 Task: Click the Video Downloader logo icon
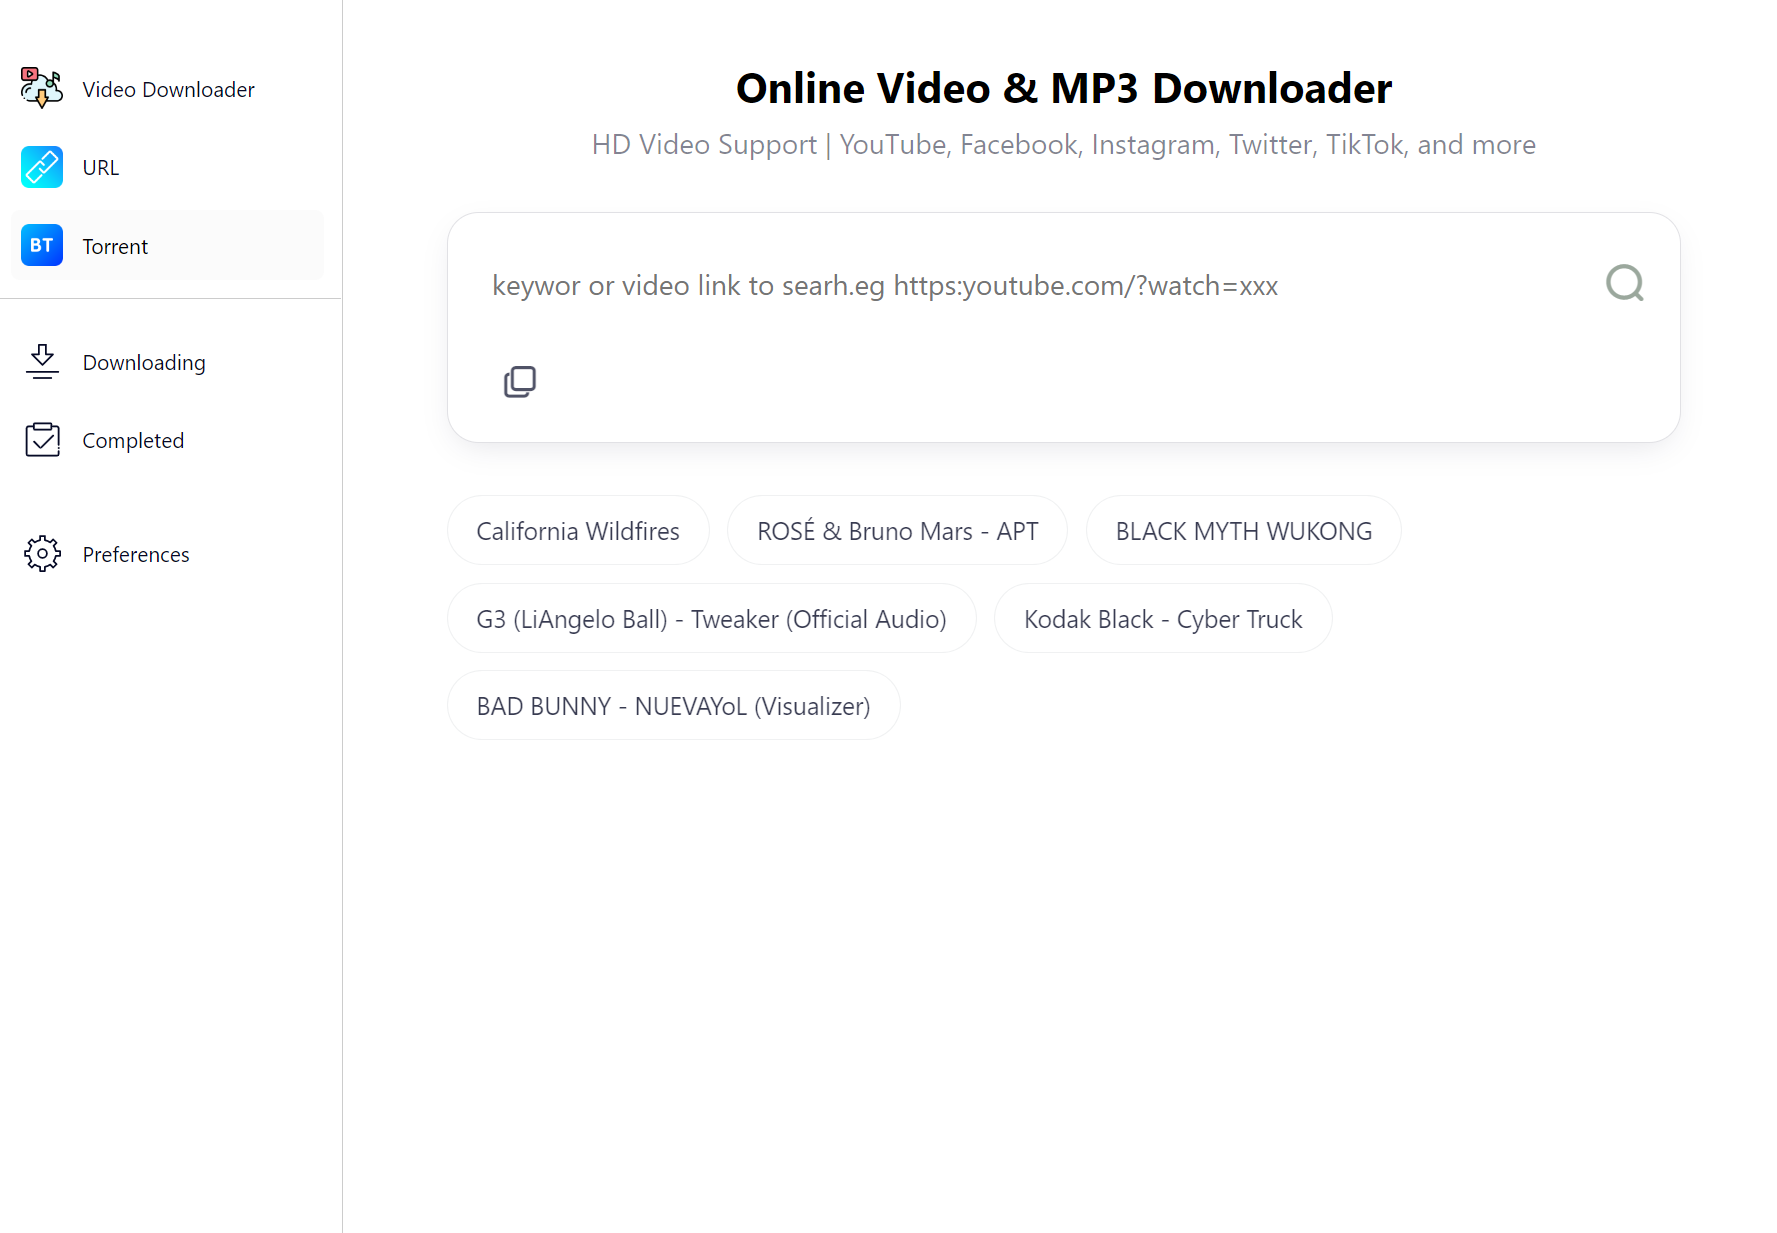[x=41, y=88]
